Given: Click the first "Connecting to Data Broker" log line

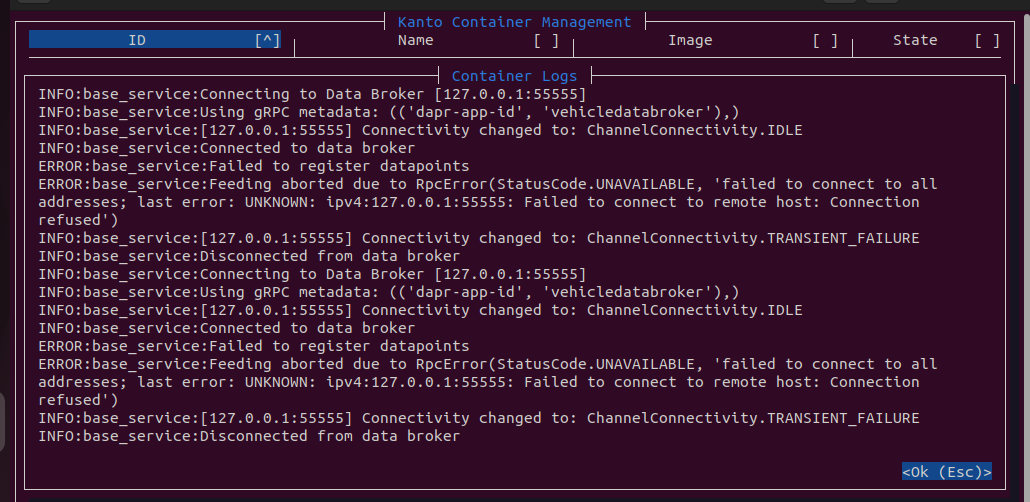Looking at the screenshot, I should [x=312, y=94].
